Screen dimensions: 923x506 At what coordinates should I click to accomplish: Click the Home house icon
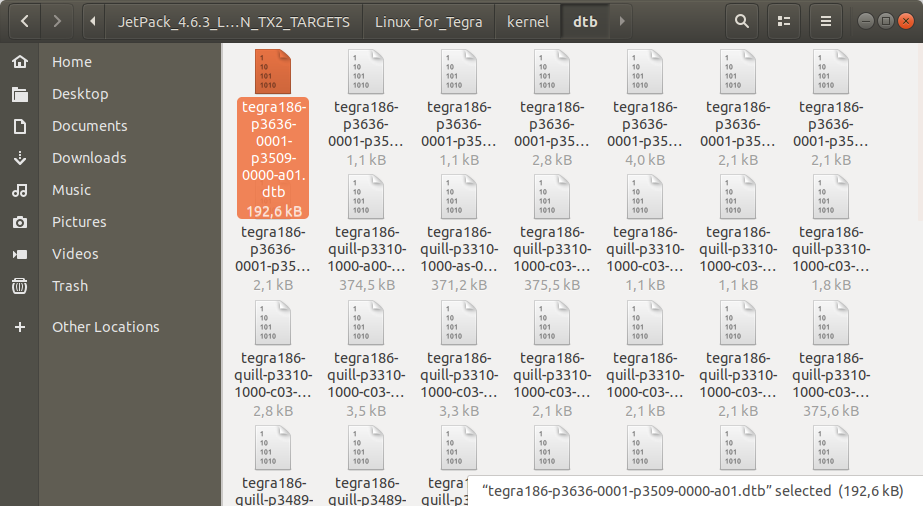pyautogui.click(x=20, y=62)
